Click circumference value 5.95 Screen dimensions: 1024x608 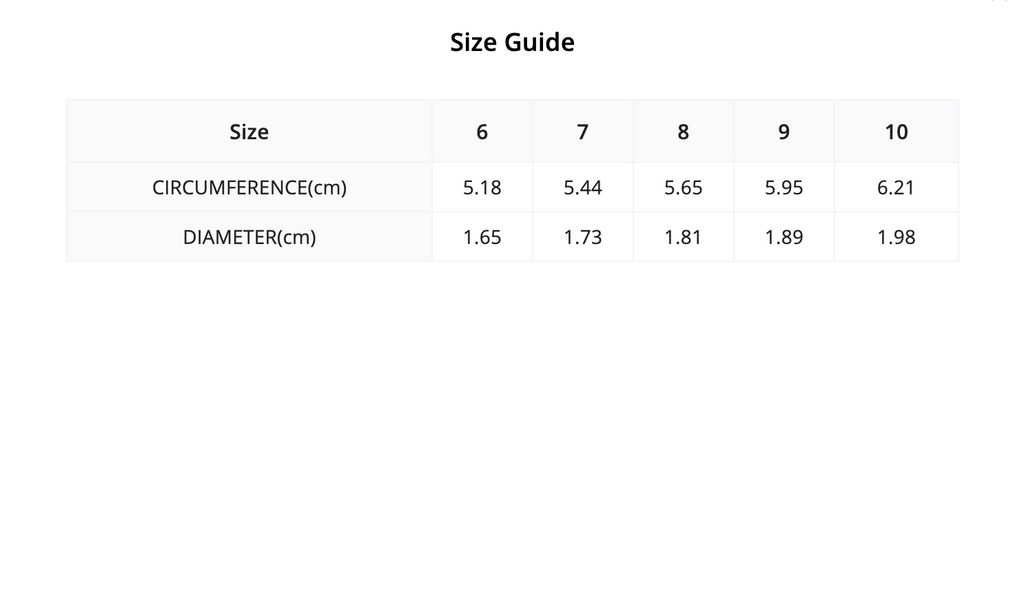click(784, 187)
